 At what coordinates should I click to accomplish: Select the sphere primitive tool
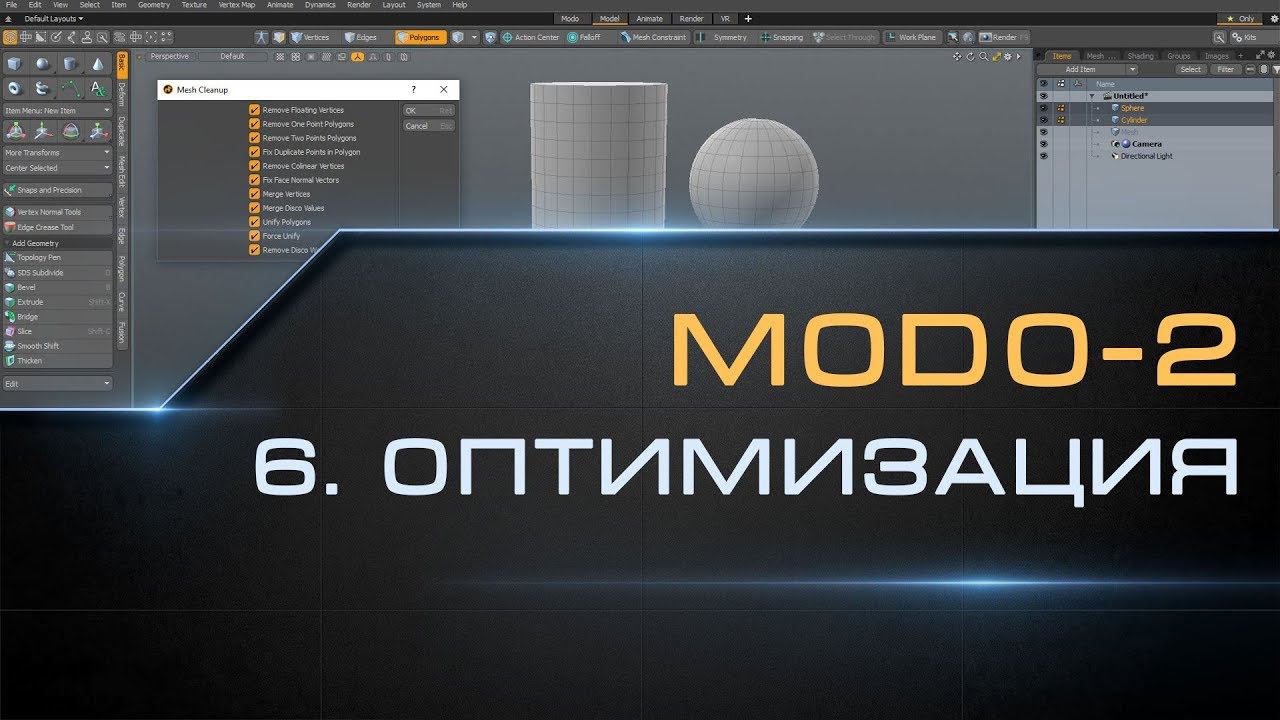(x=43, y=64)
